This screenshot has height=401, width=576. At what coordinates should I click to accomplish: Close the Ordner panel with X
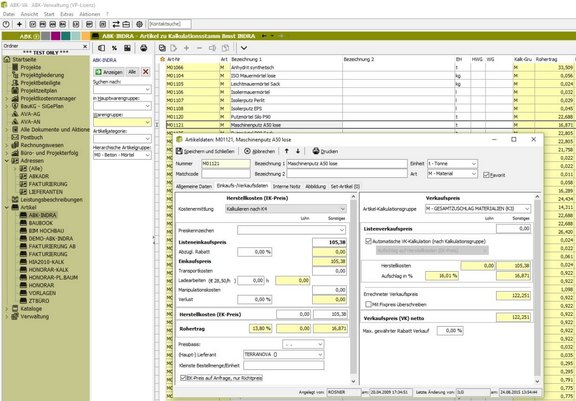point(85,46)
